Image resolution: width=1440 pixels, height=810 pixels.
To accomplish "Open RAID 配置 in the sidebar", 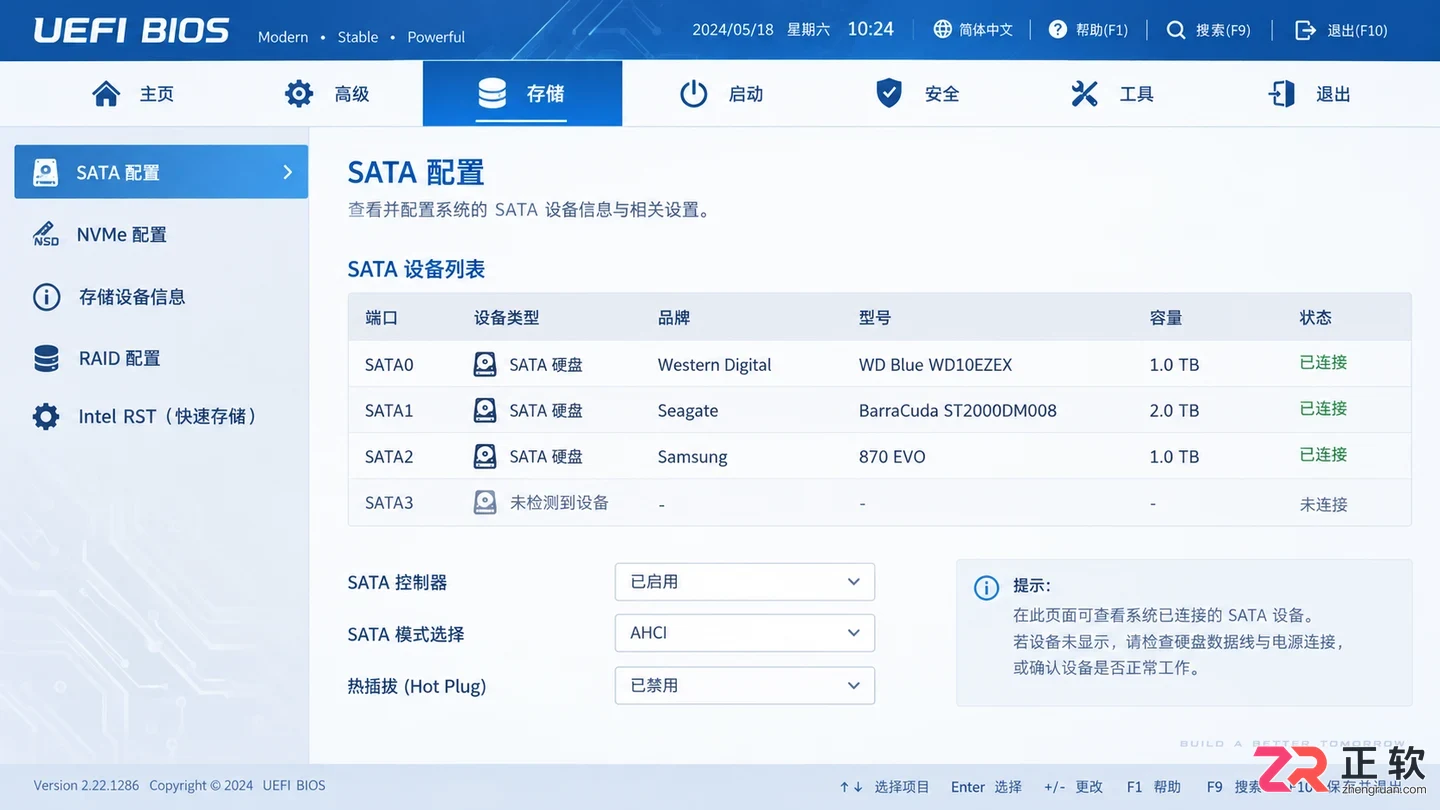I will coord(161,358).
